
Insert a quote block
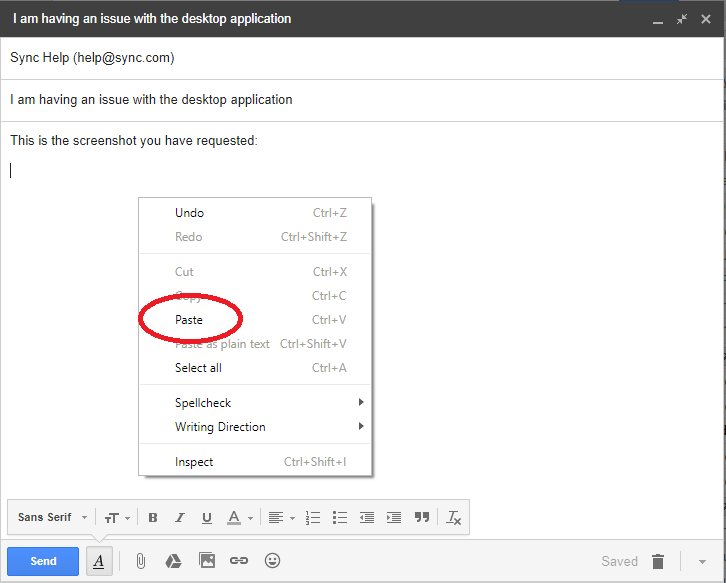click(421, 517)
